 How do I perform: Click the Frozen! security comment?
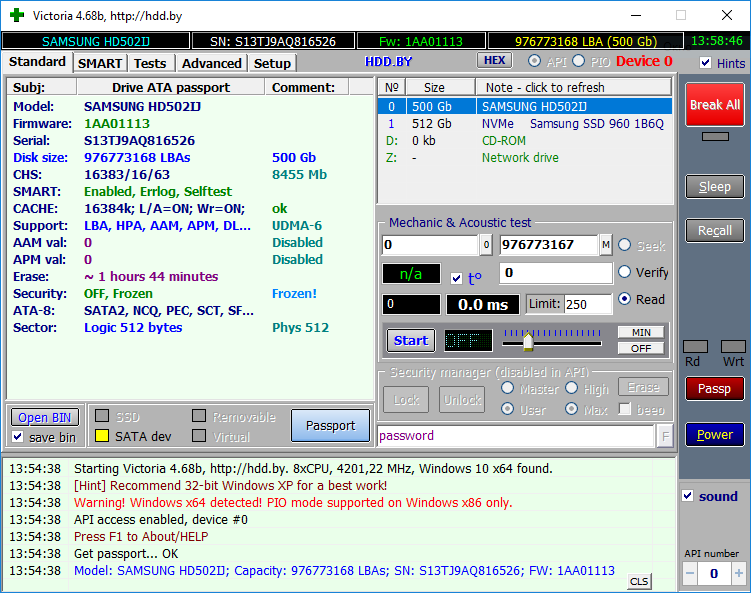(x=294, y=294)
